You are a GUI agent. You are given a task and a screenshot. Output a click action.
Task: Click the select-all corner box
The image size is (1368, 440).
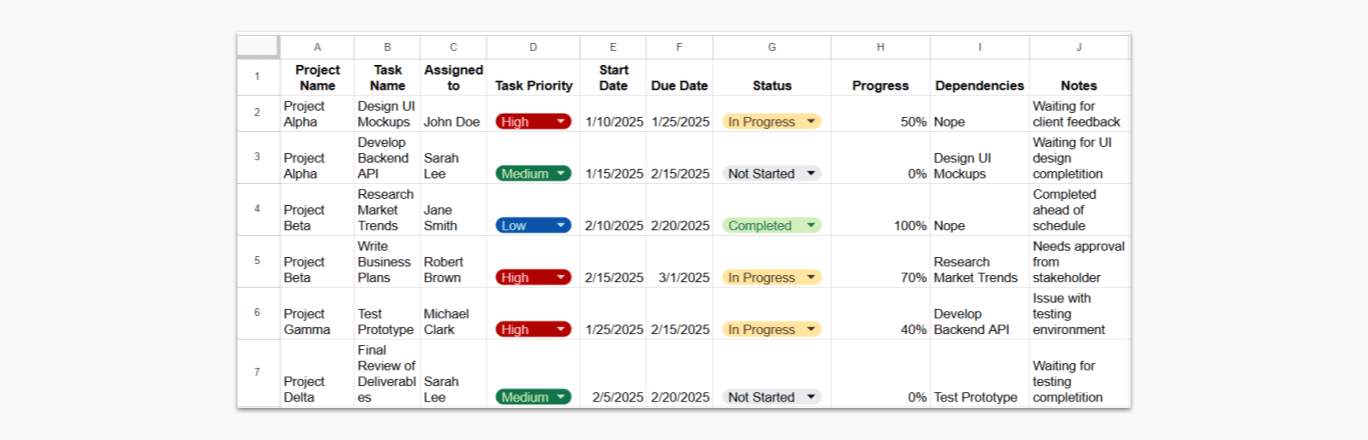(258, 47)
